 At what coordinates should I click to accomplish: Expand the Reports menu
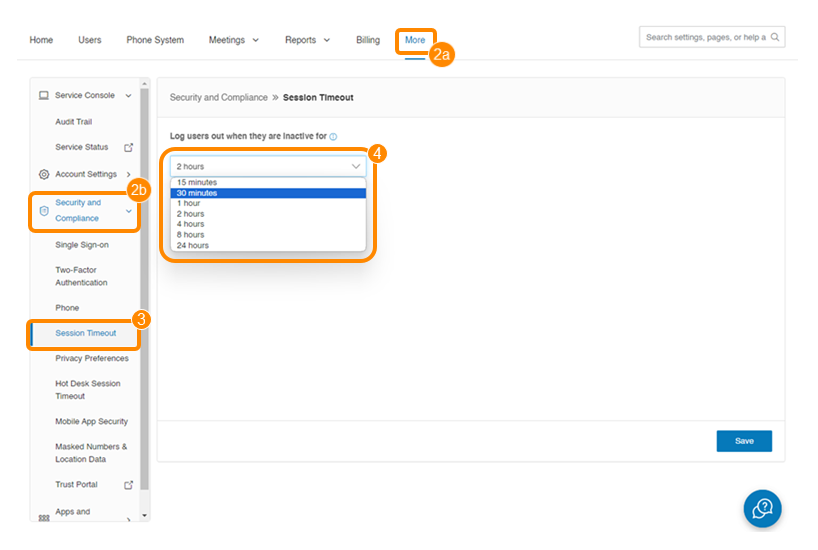[x=307, y=40]
